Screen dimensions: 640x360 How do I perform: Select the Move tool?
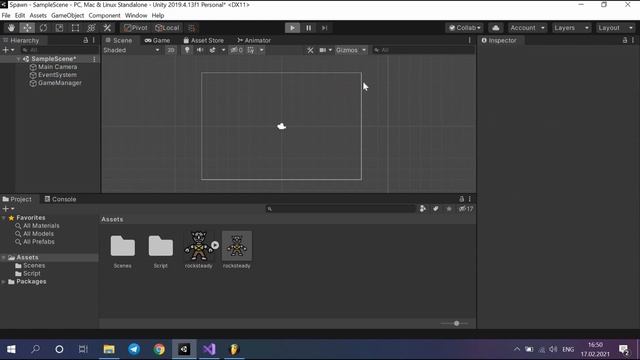point(27,28)
